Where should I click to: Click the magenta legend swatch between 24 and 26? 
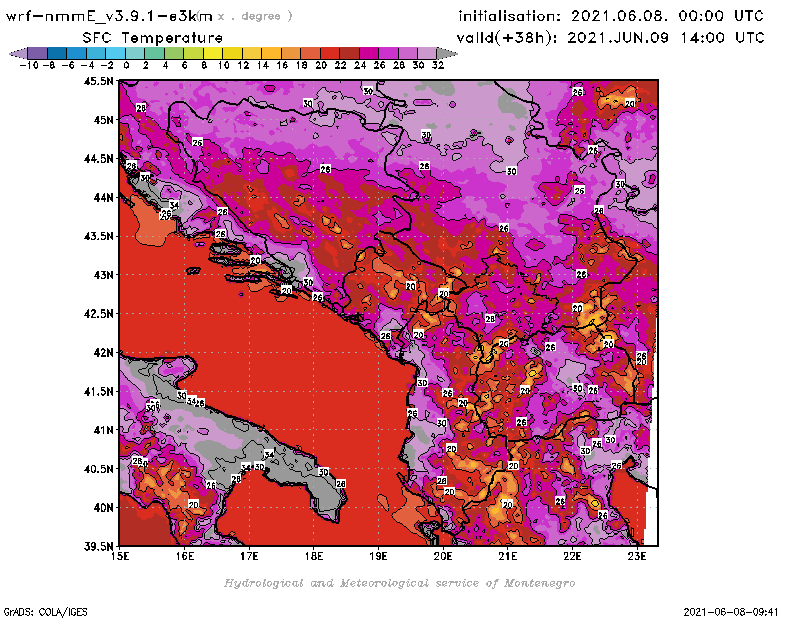368,53
